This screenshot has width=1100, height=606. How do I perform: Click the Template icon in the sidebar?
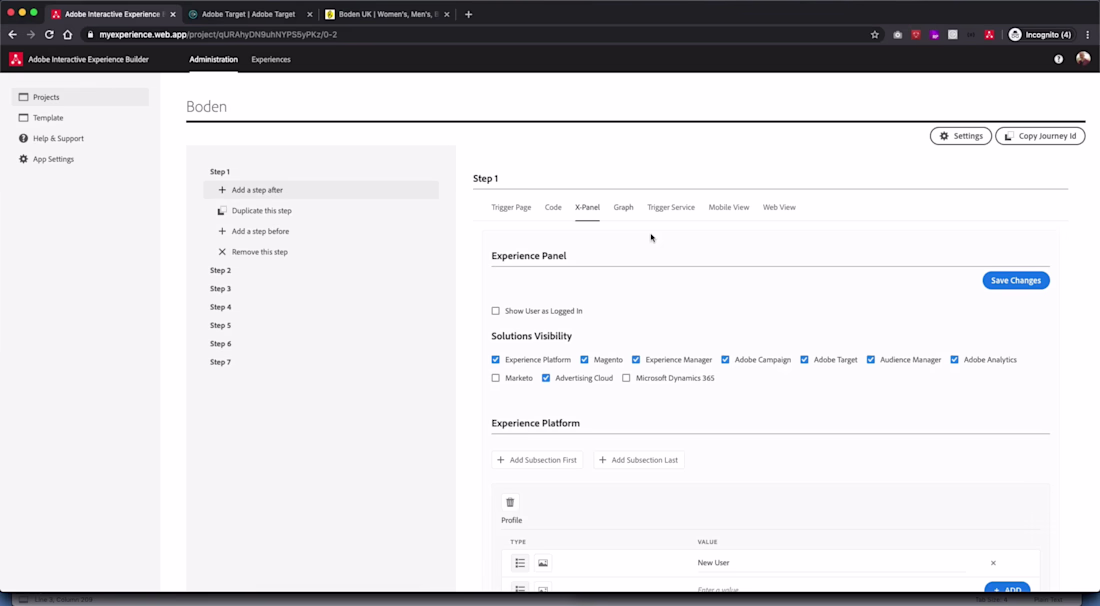pos(23,118)
